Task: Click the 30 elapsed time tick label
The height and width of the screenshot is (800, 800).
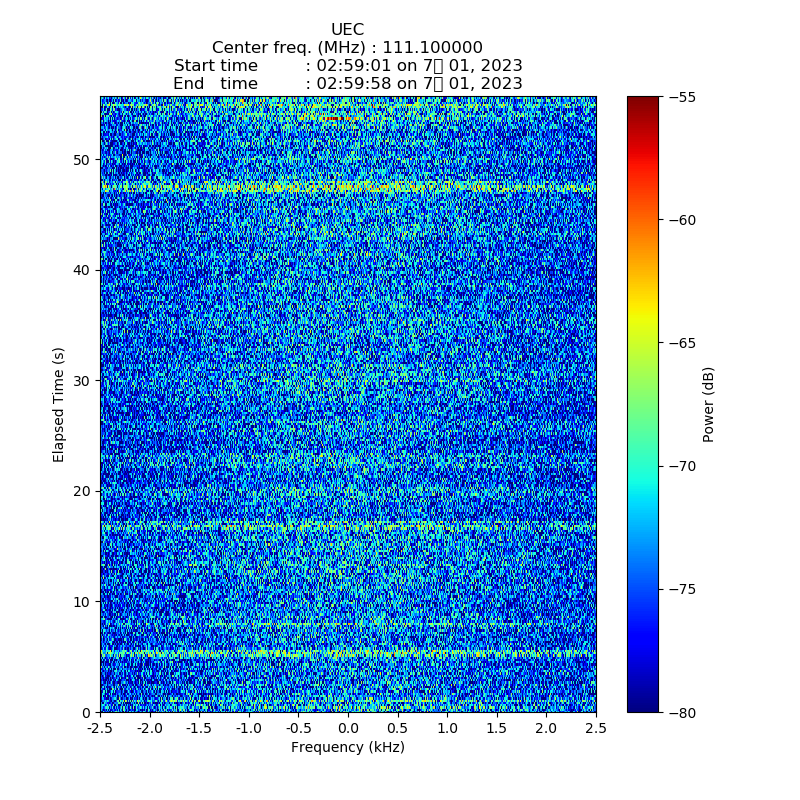Action: [82, 381]
